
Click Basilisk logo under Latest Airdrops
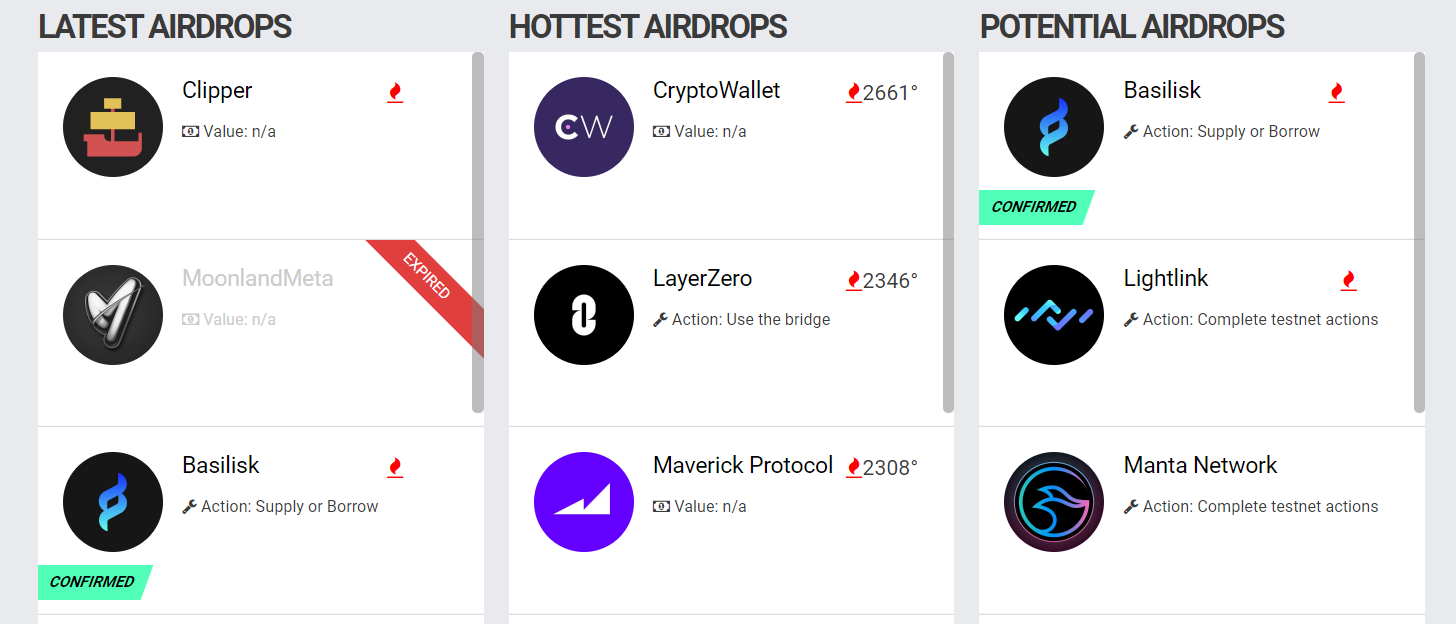[113, 502]
